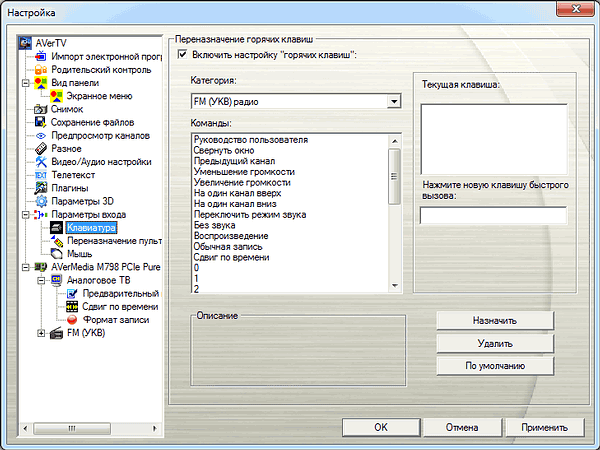Collapse the AVerMedia M798 tree node

coord(25,267)
